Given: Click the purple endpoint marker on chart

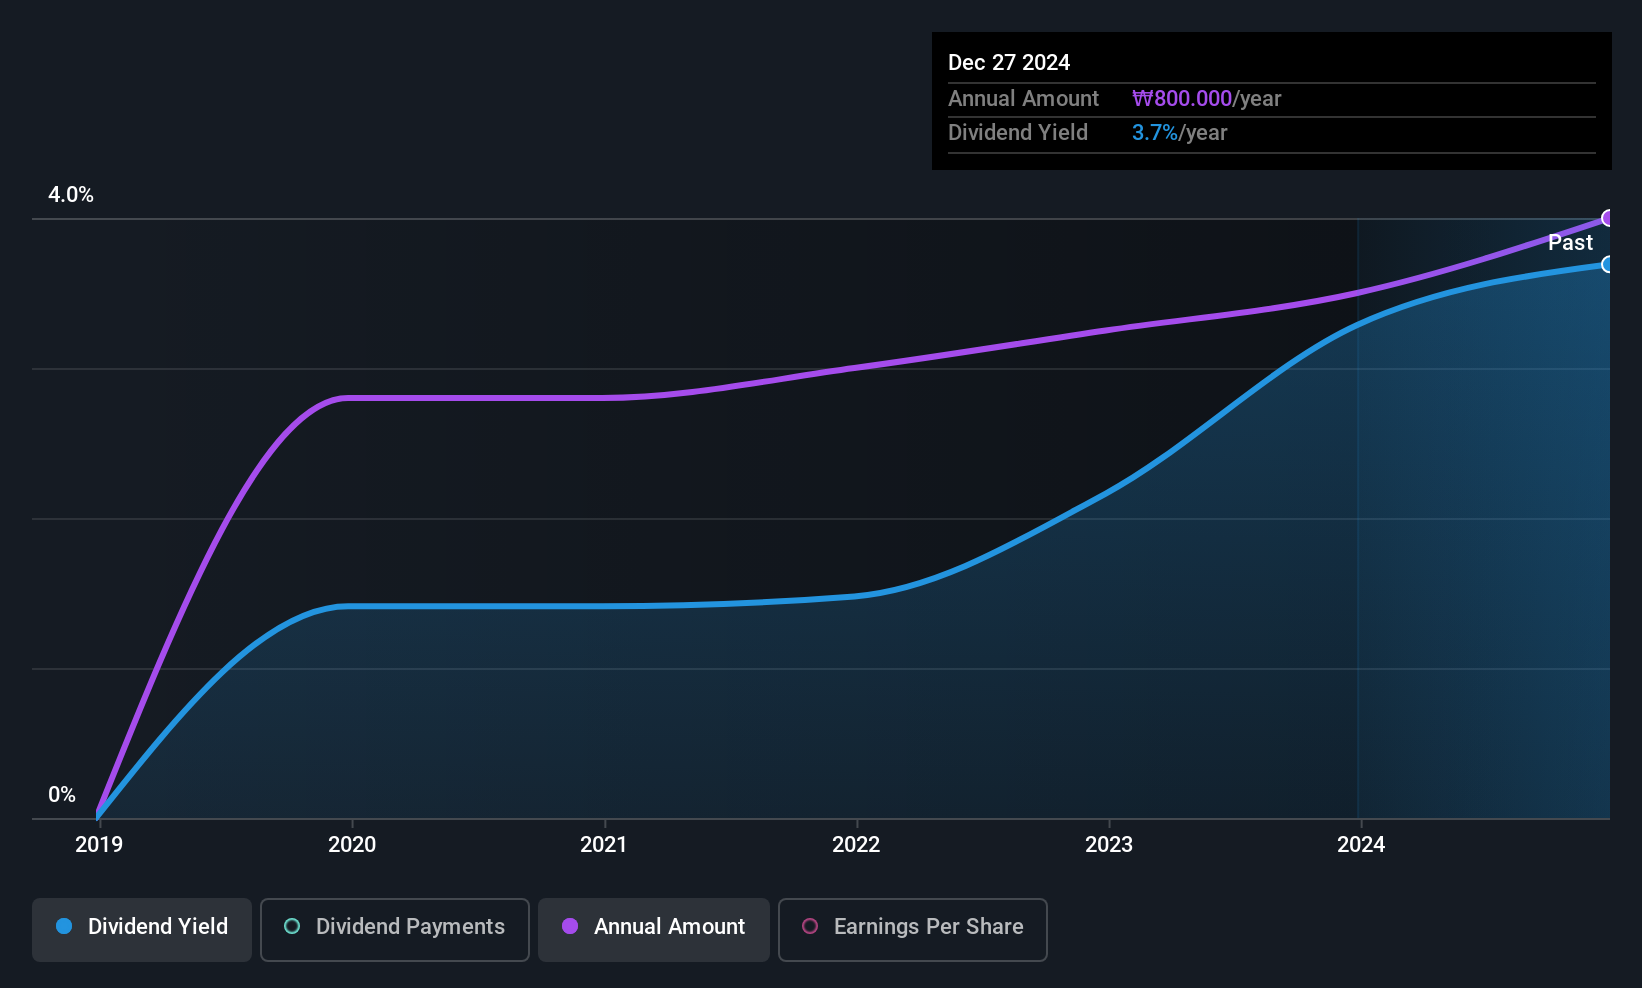Looking at the screenshot, I should (1607, 218).
